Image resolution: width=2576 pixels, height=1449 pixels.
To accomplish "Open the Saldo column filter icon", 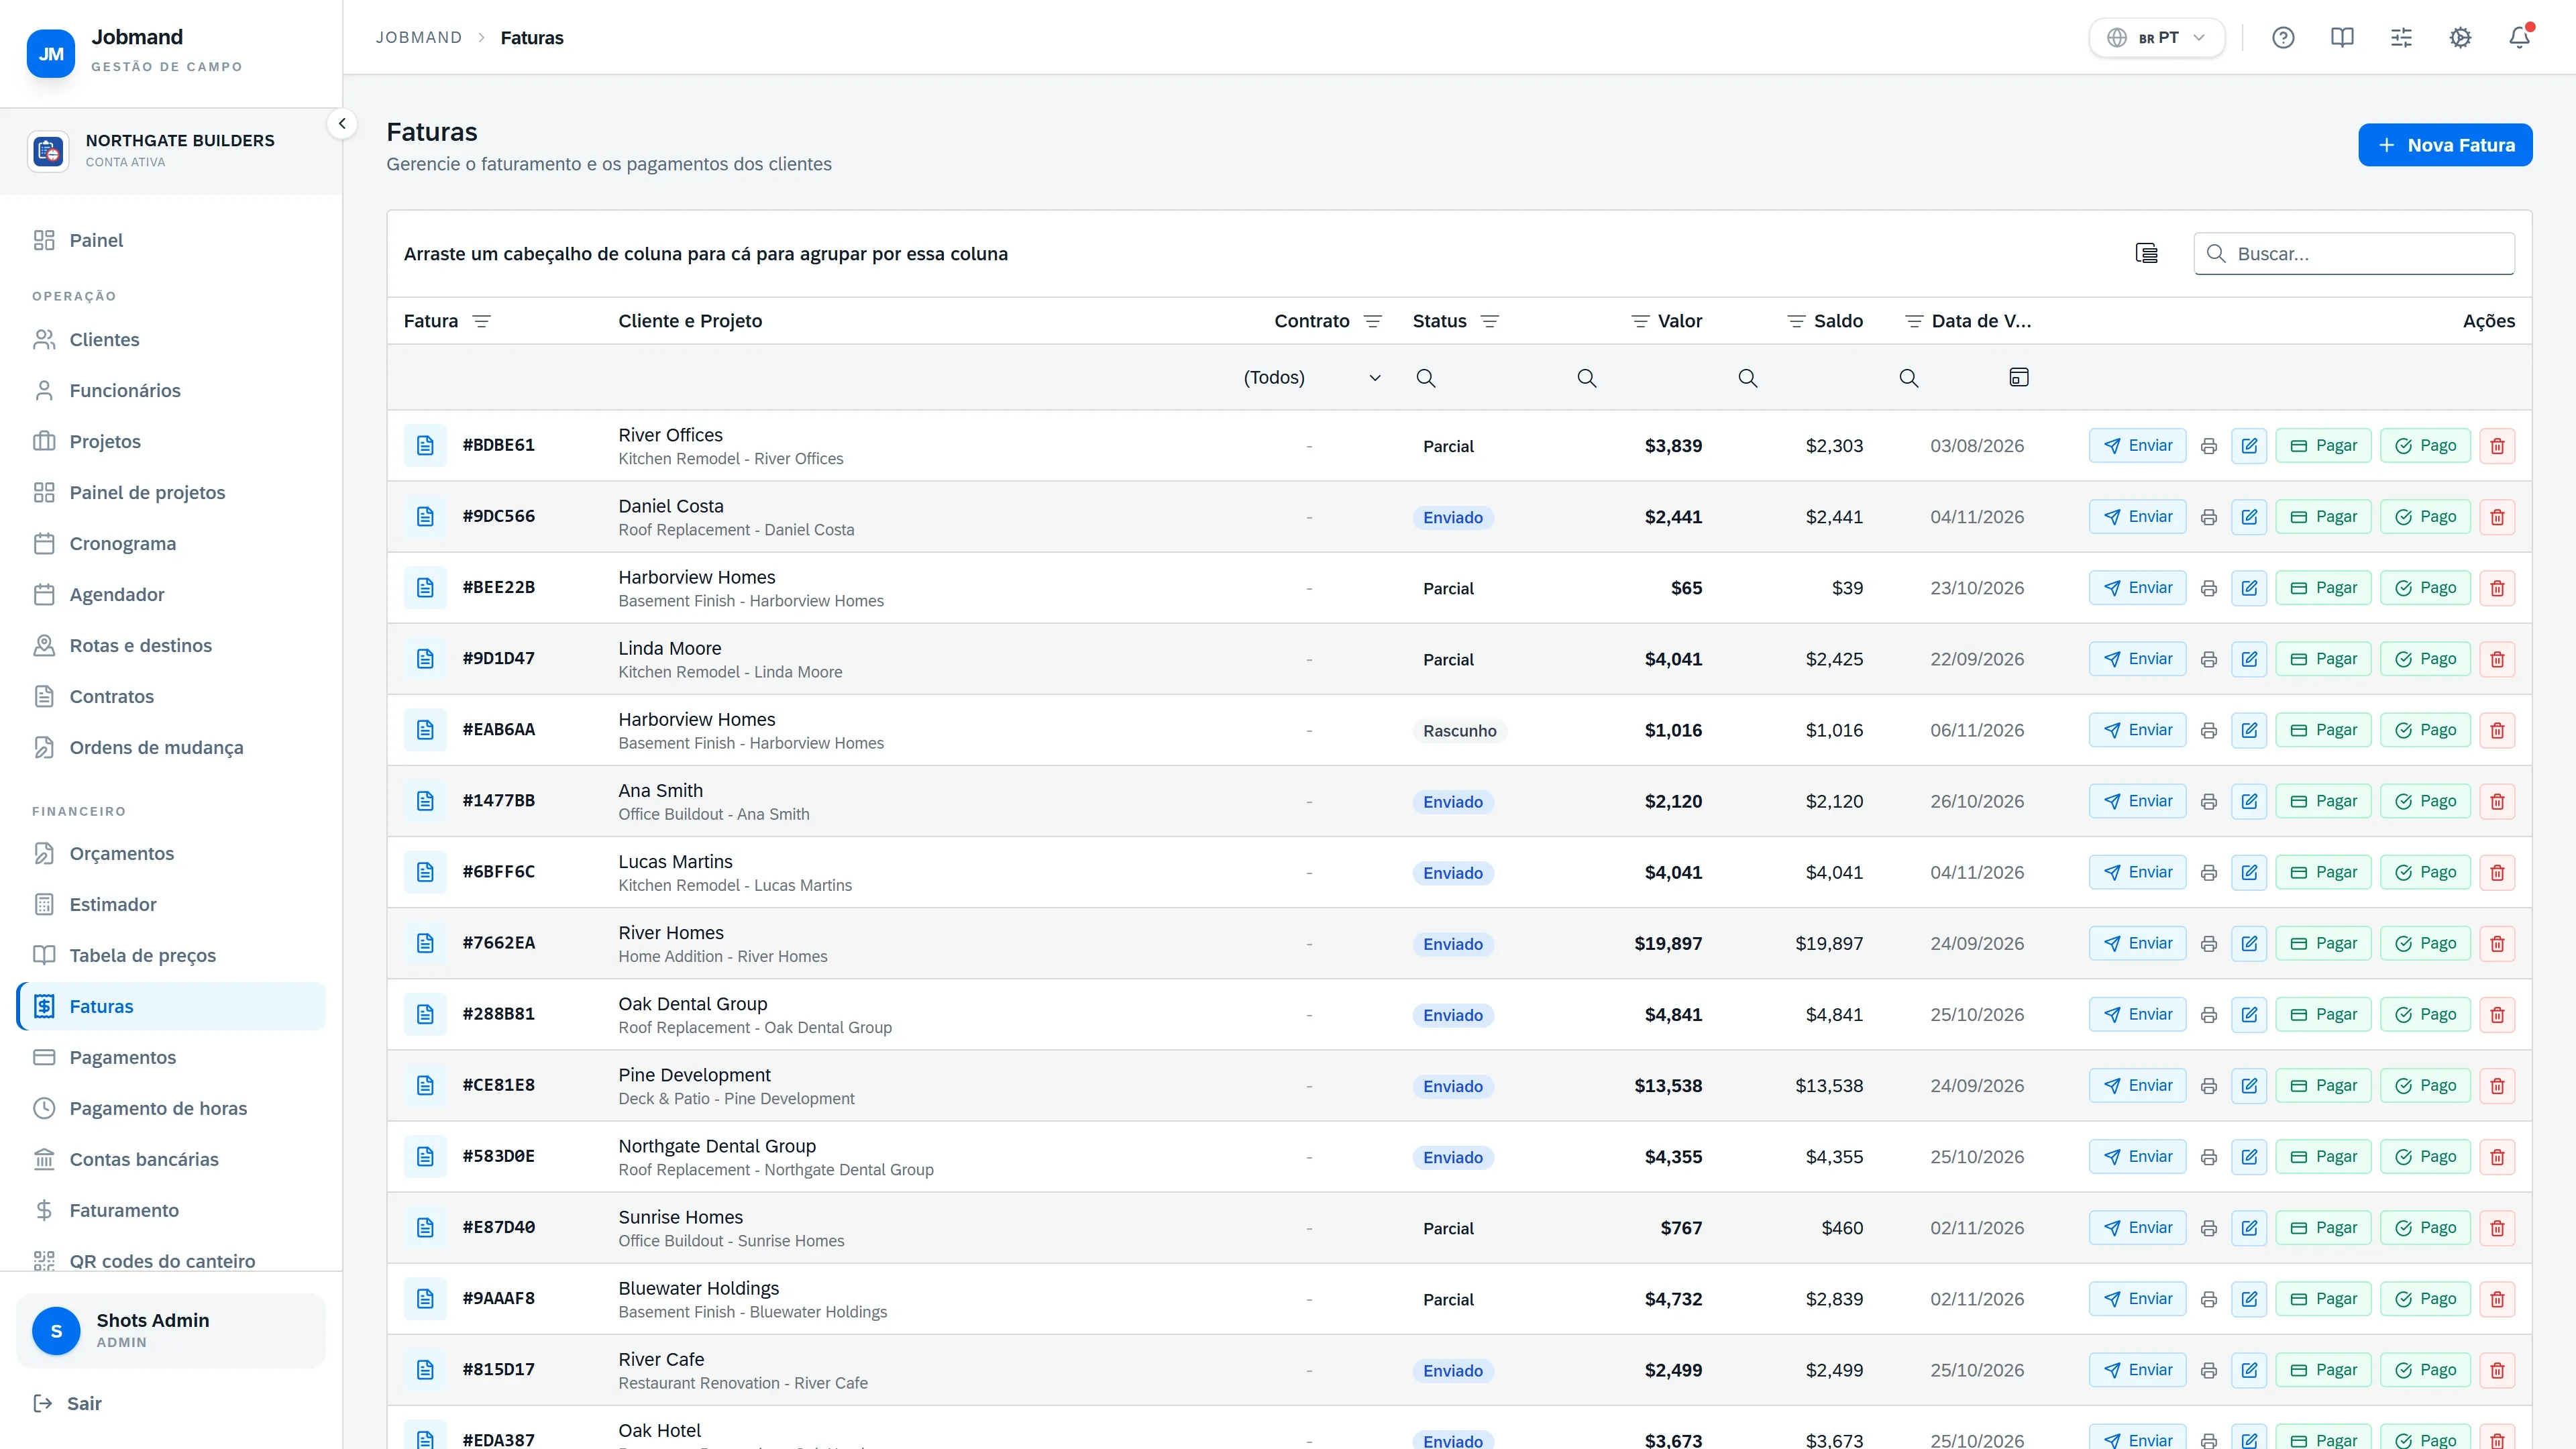I will pos(1796,321).
